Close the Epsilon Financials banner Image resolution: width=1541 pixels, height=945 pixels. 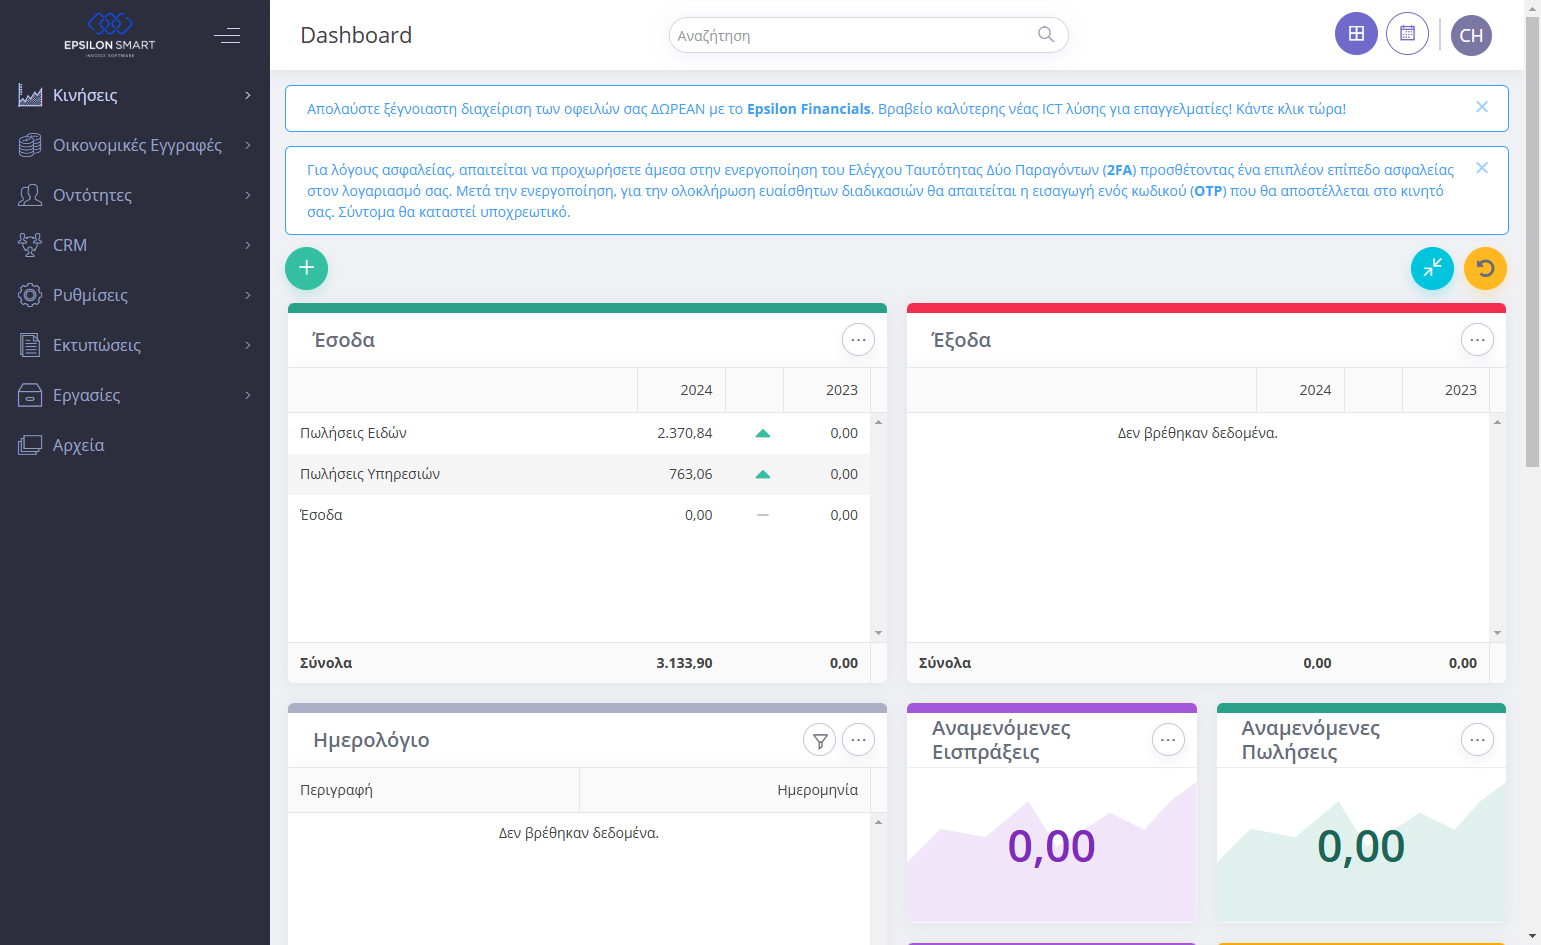1482,107
